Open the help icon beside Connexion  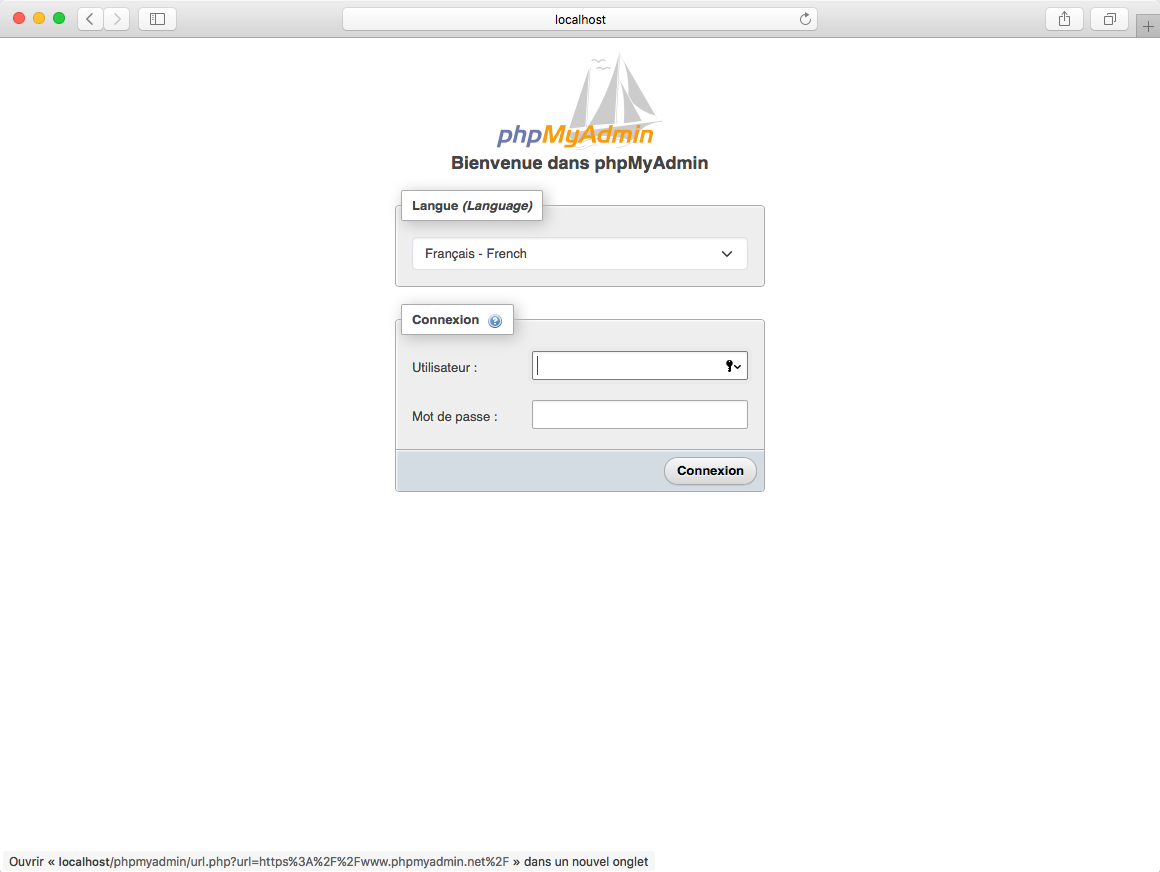[x=495, y=321]
